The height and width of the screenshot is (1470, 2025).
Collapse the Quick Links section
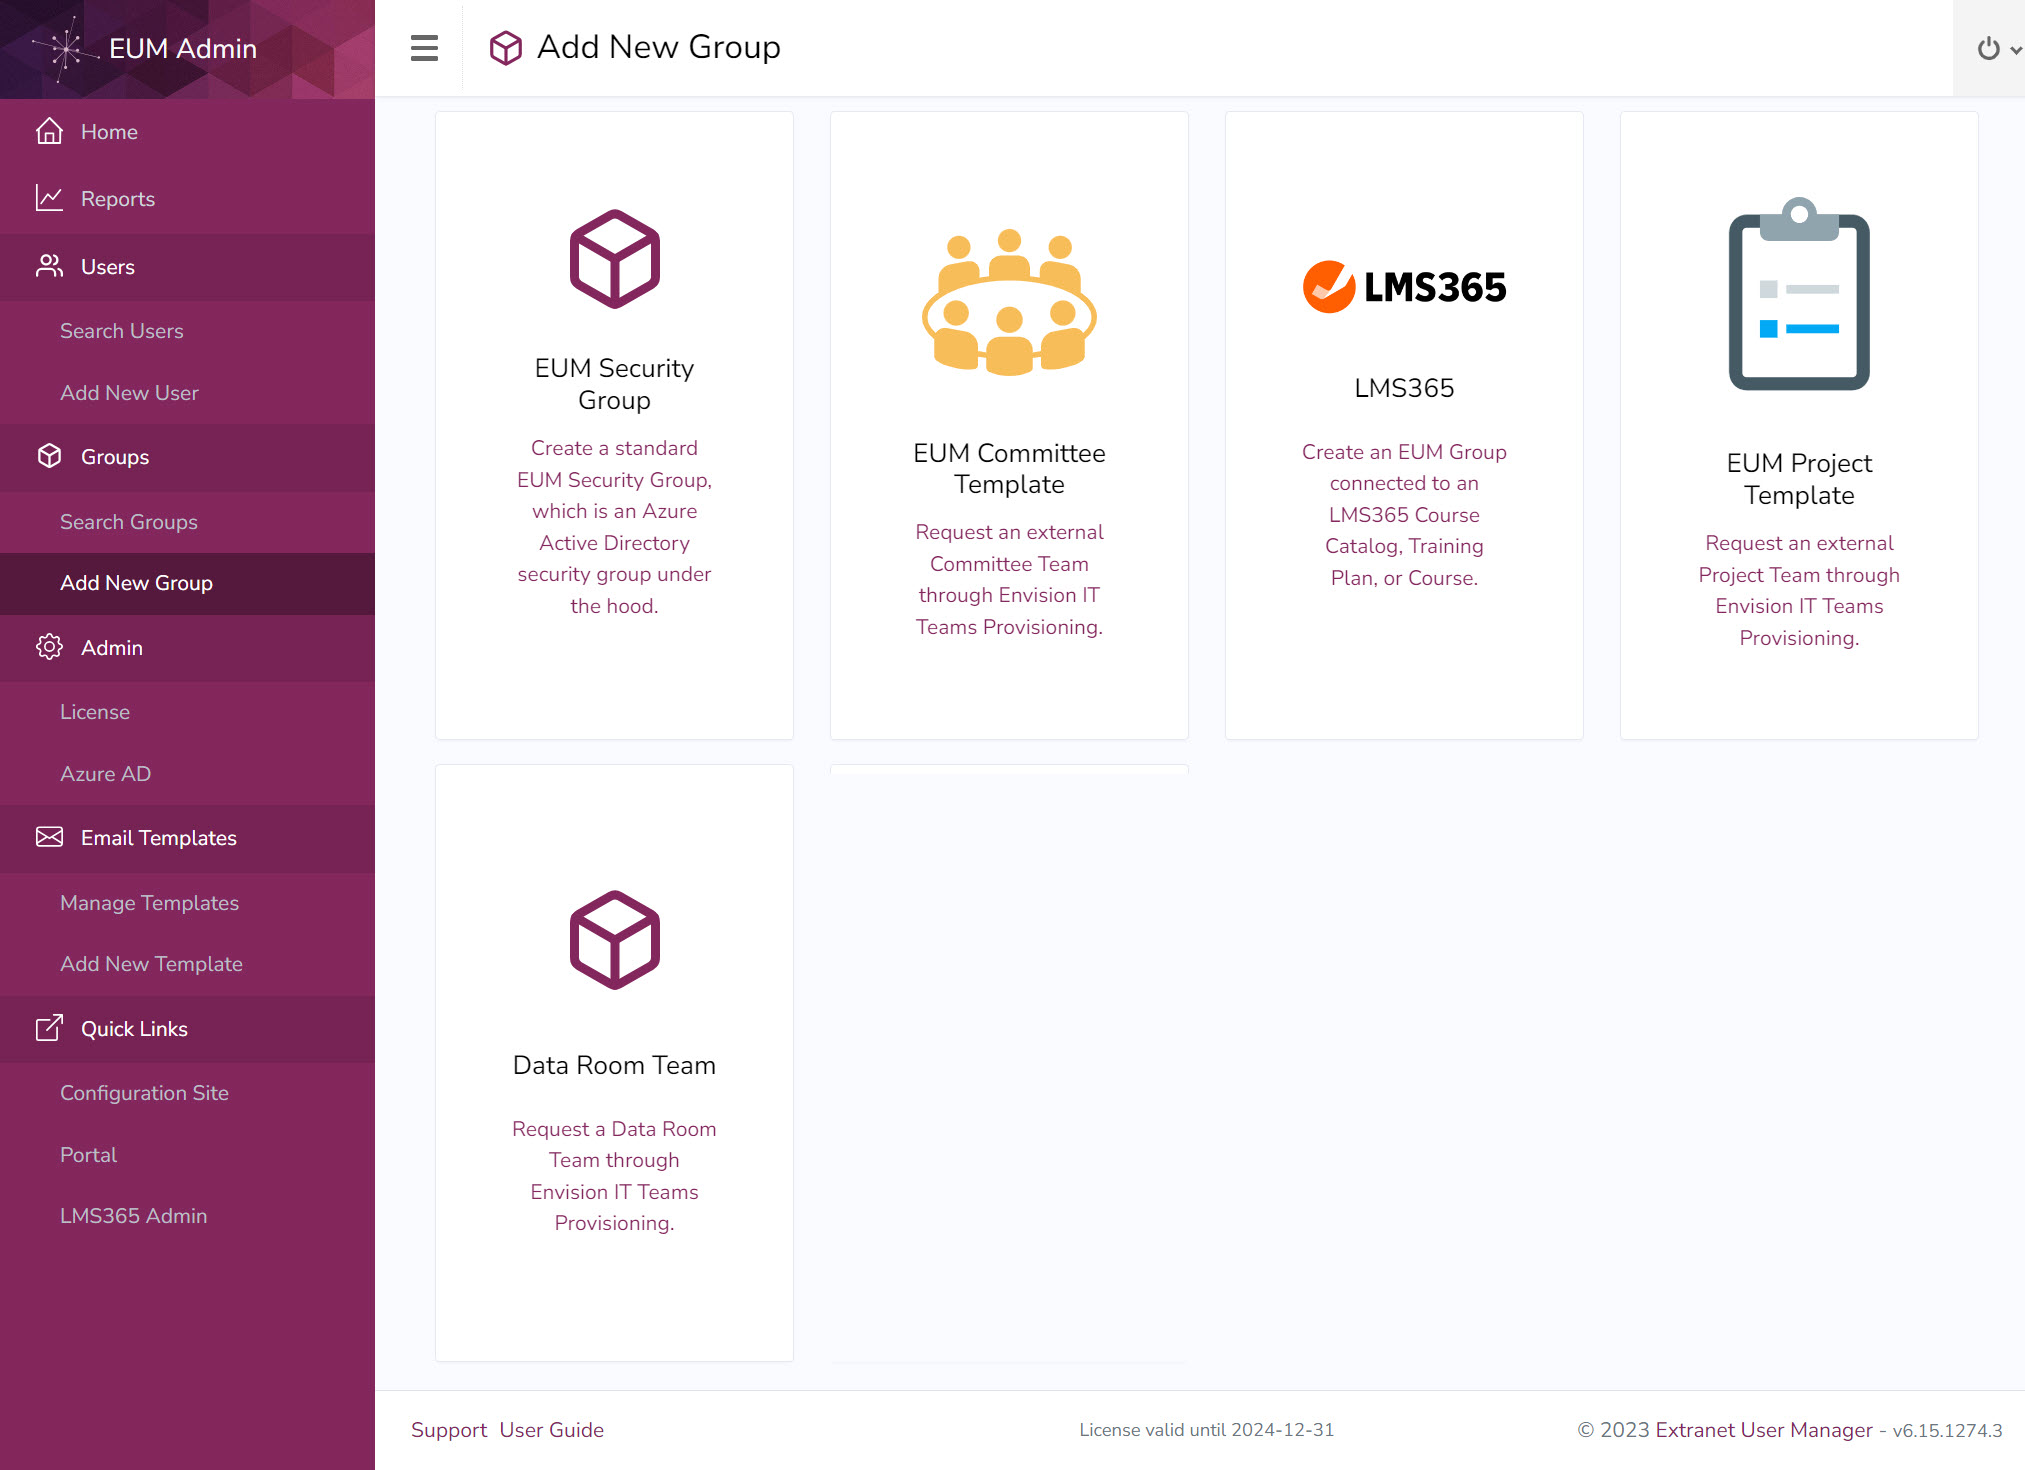tap(134, 1029)
